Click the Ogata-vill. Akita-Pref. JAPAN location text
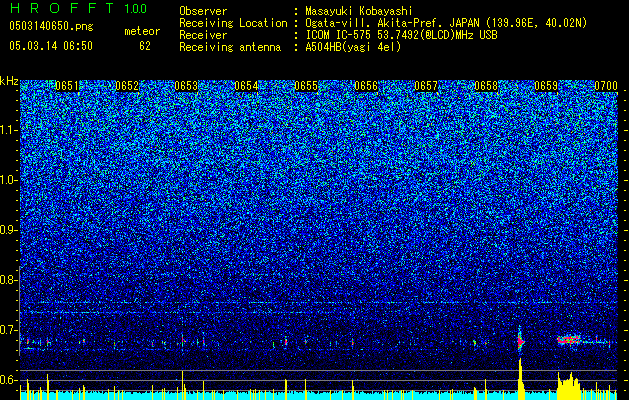 446,23
